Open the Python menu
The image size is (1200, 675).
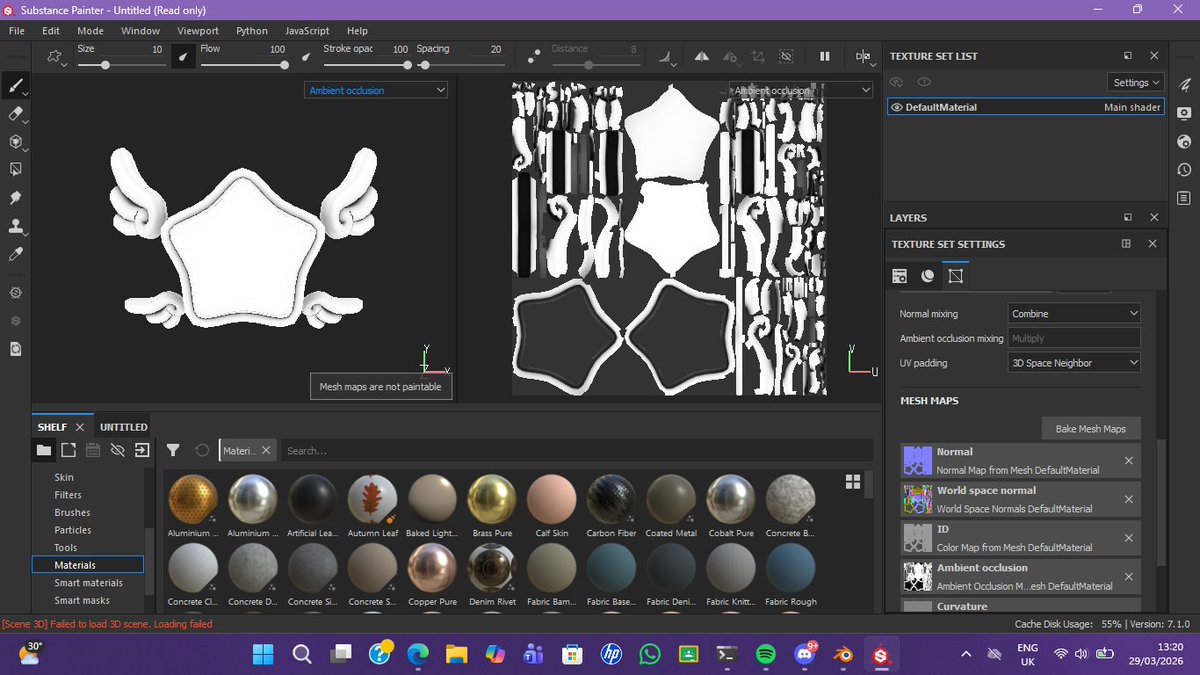click(252, 31)
